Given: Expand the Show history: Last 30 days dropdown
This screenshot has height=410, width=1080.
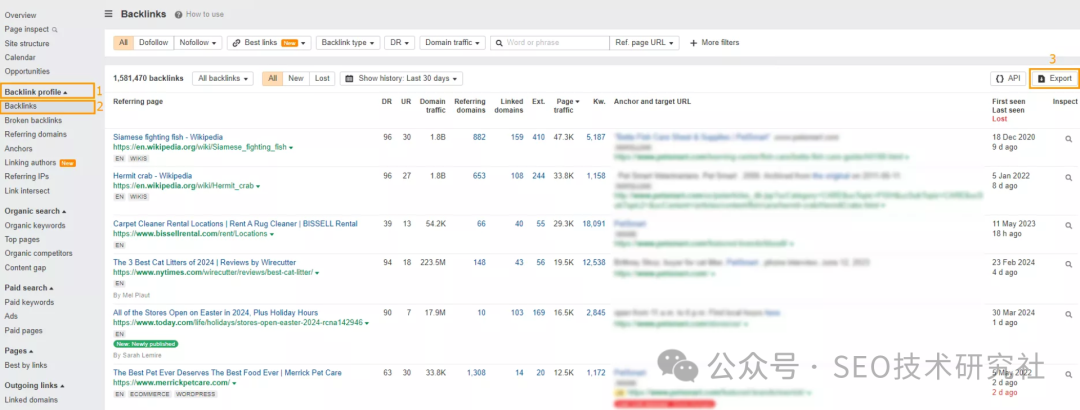Looking at the screenshot, I should pyautogui.click(x=403, y=78).
